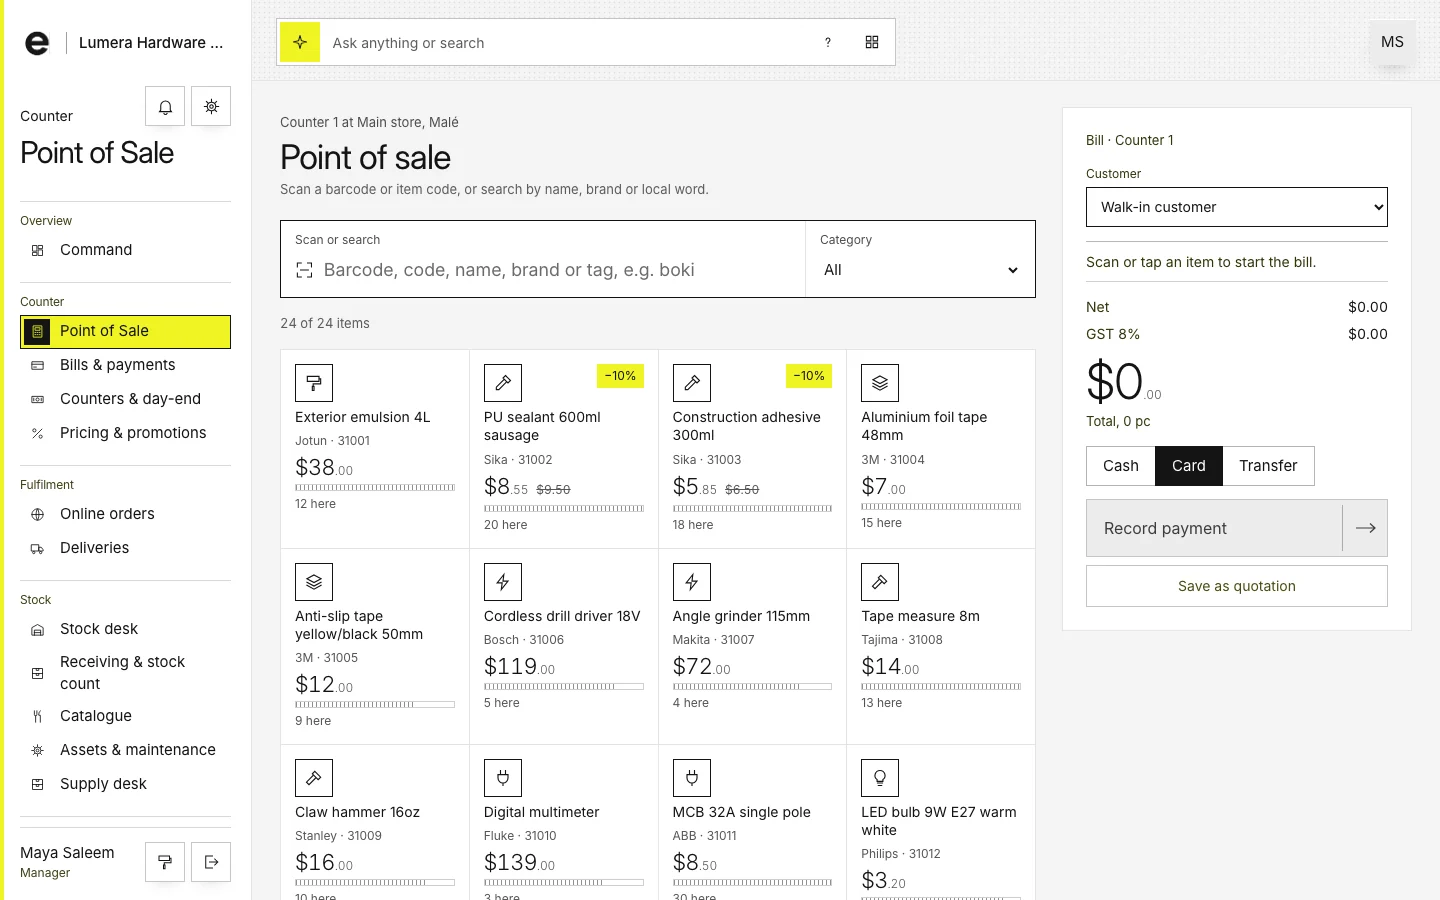Add Exterior emulsion 4L to the bill
Viewport: 1440px width, 900px height.
[375, 449]
